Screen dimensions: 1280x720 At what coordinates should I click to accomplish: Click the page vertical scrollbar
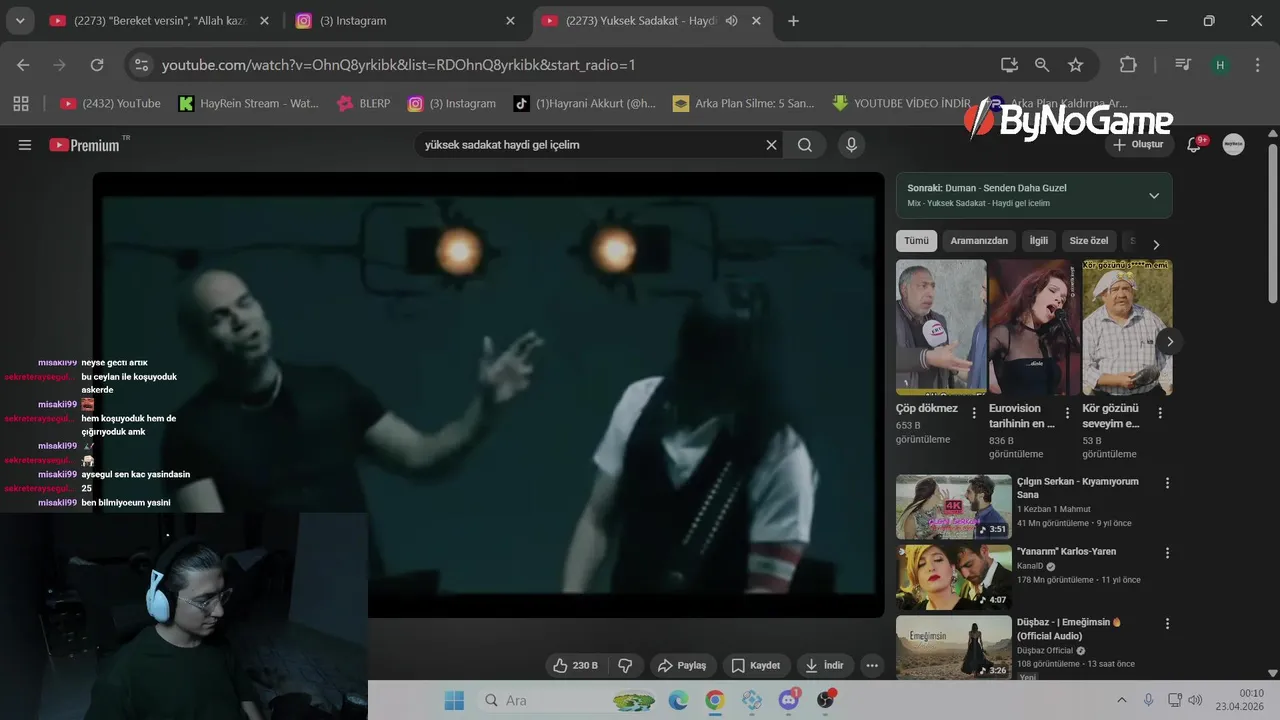coord(1272,224)
